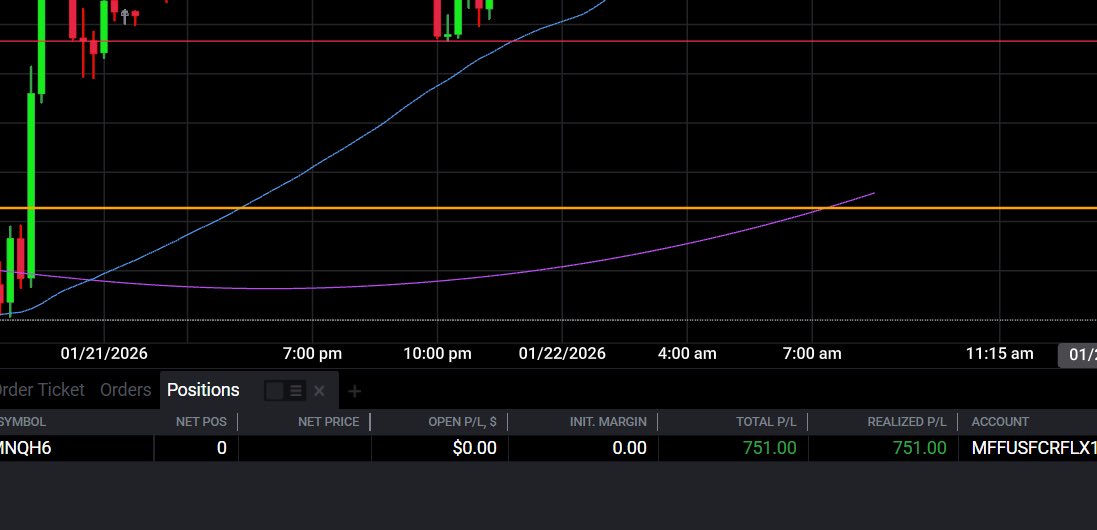This screenshot has height=530, width=1097.
Task: Add a new panel tab with plus
Action: (354, 391)
